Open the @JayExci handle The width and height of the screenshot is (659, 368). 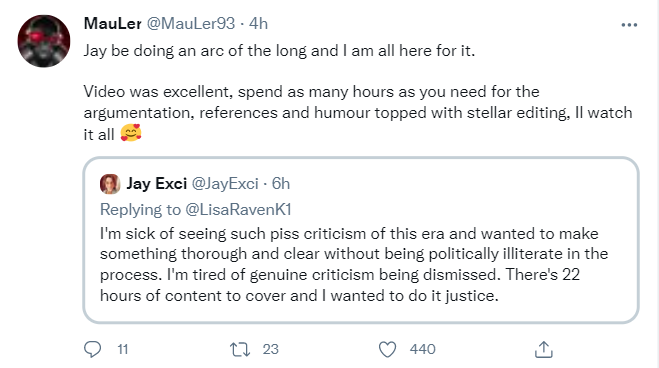coord(225,184)
